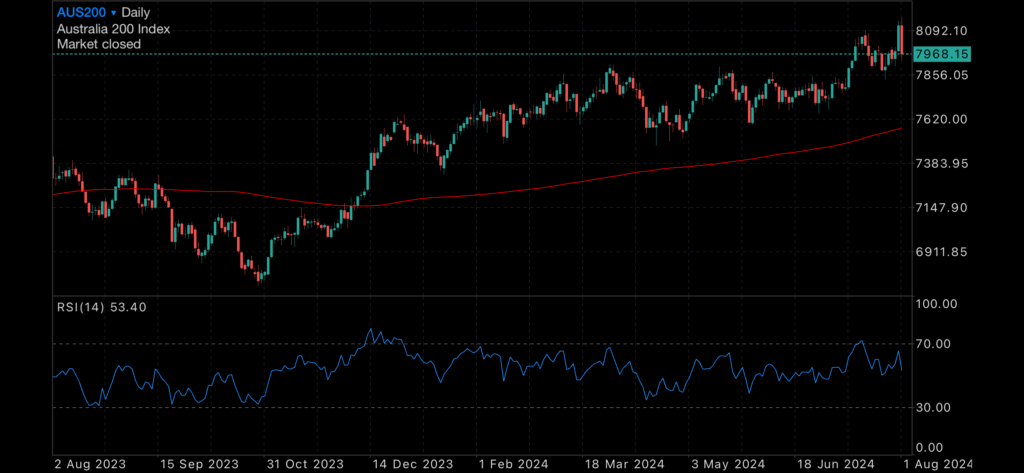Click the 1 Feb 2024 date label

[513, 463]
